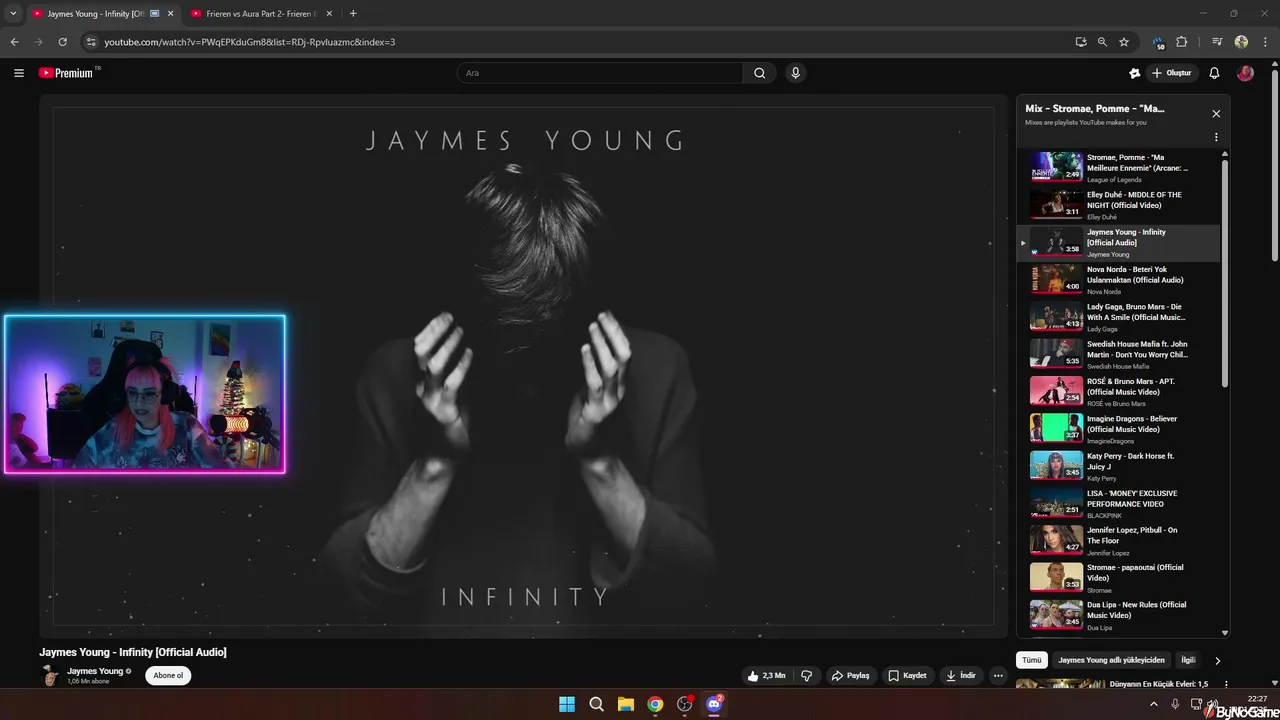Viewport: 1280px width, 720px height.
Task: Open Chrome extensions puzzle icon
Action: click(1182, 42)
